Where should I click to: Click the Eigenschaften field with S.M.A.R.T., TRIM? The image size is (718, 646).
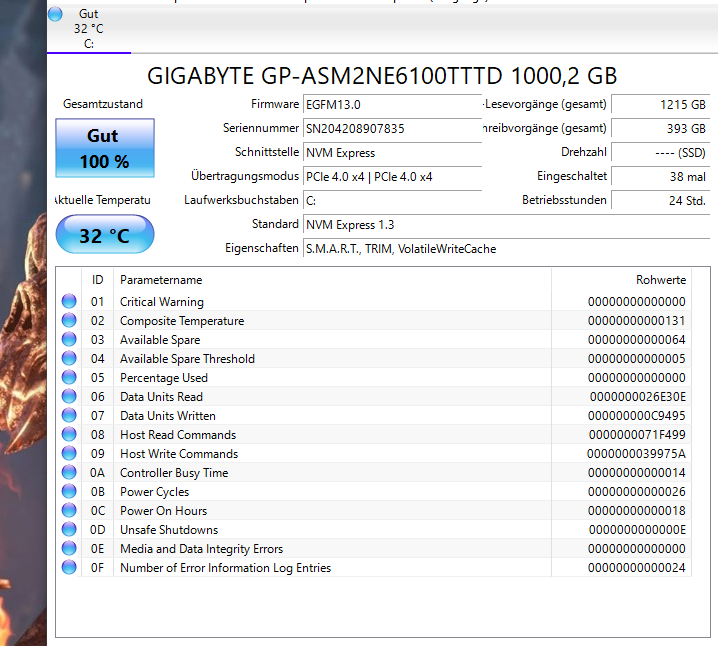coord(506,249)
